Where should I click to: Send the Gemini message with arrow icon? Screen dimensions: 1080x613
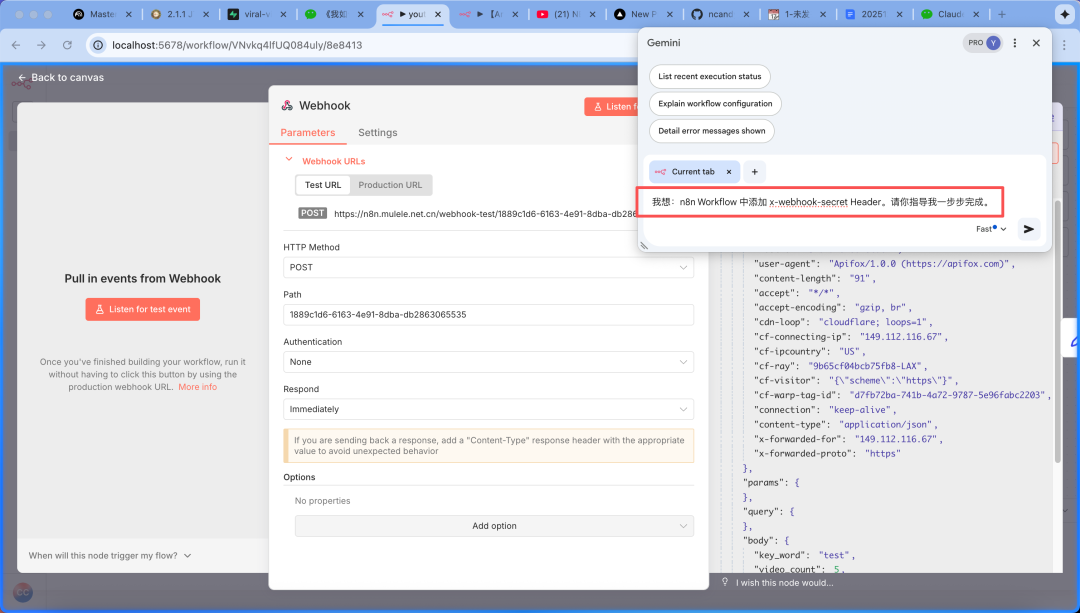[1027, 229]
